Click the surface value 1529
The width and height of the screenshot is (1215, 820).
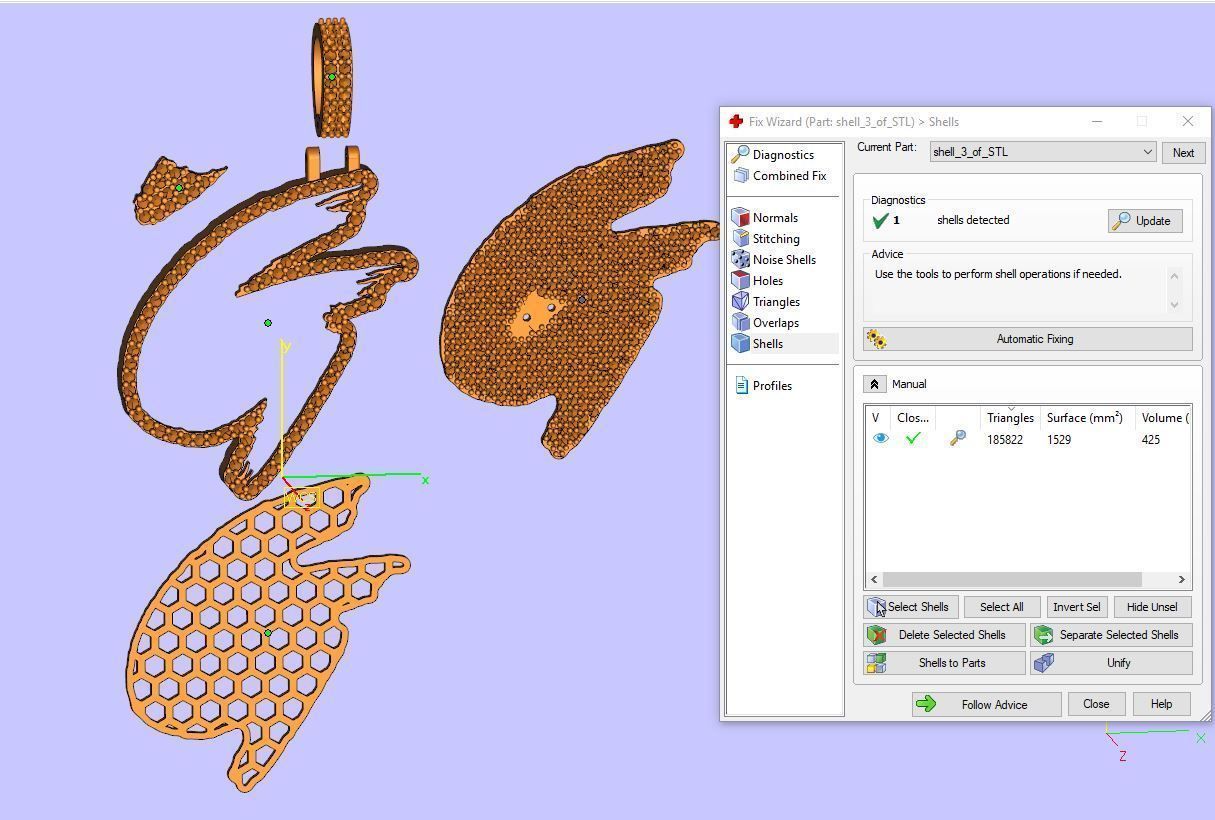click(x=1059, y=440)
